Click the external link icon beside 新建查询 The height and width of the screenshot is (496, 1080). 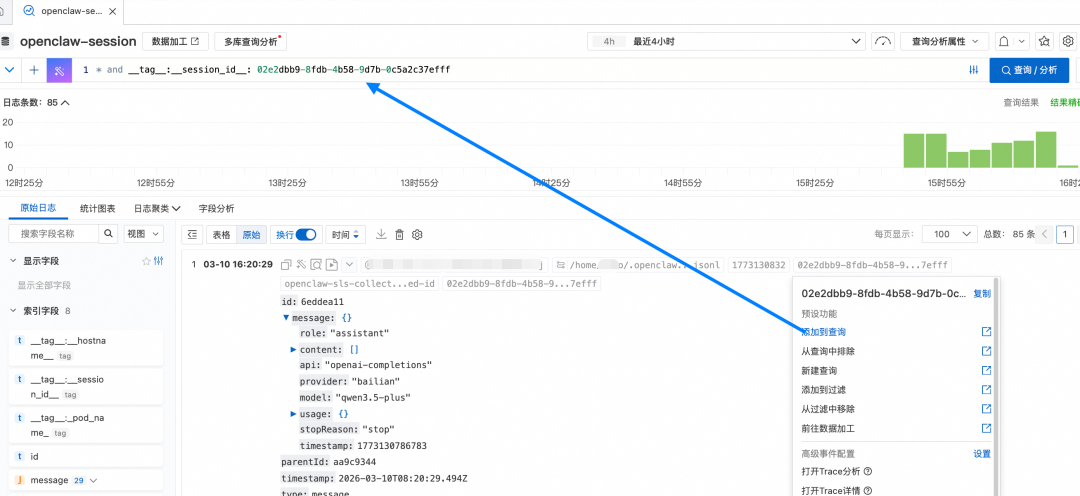[x=986, y=371]
